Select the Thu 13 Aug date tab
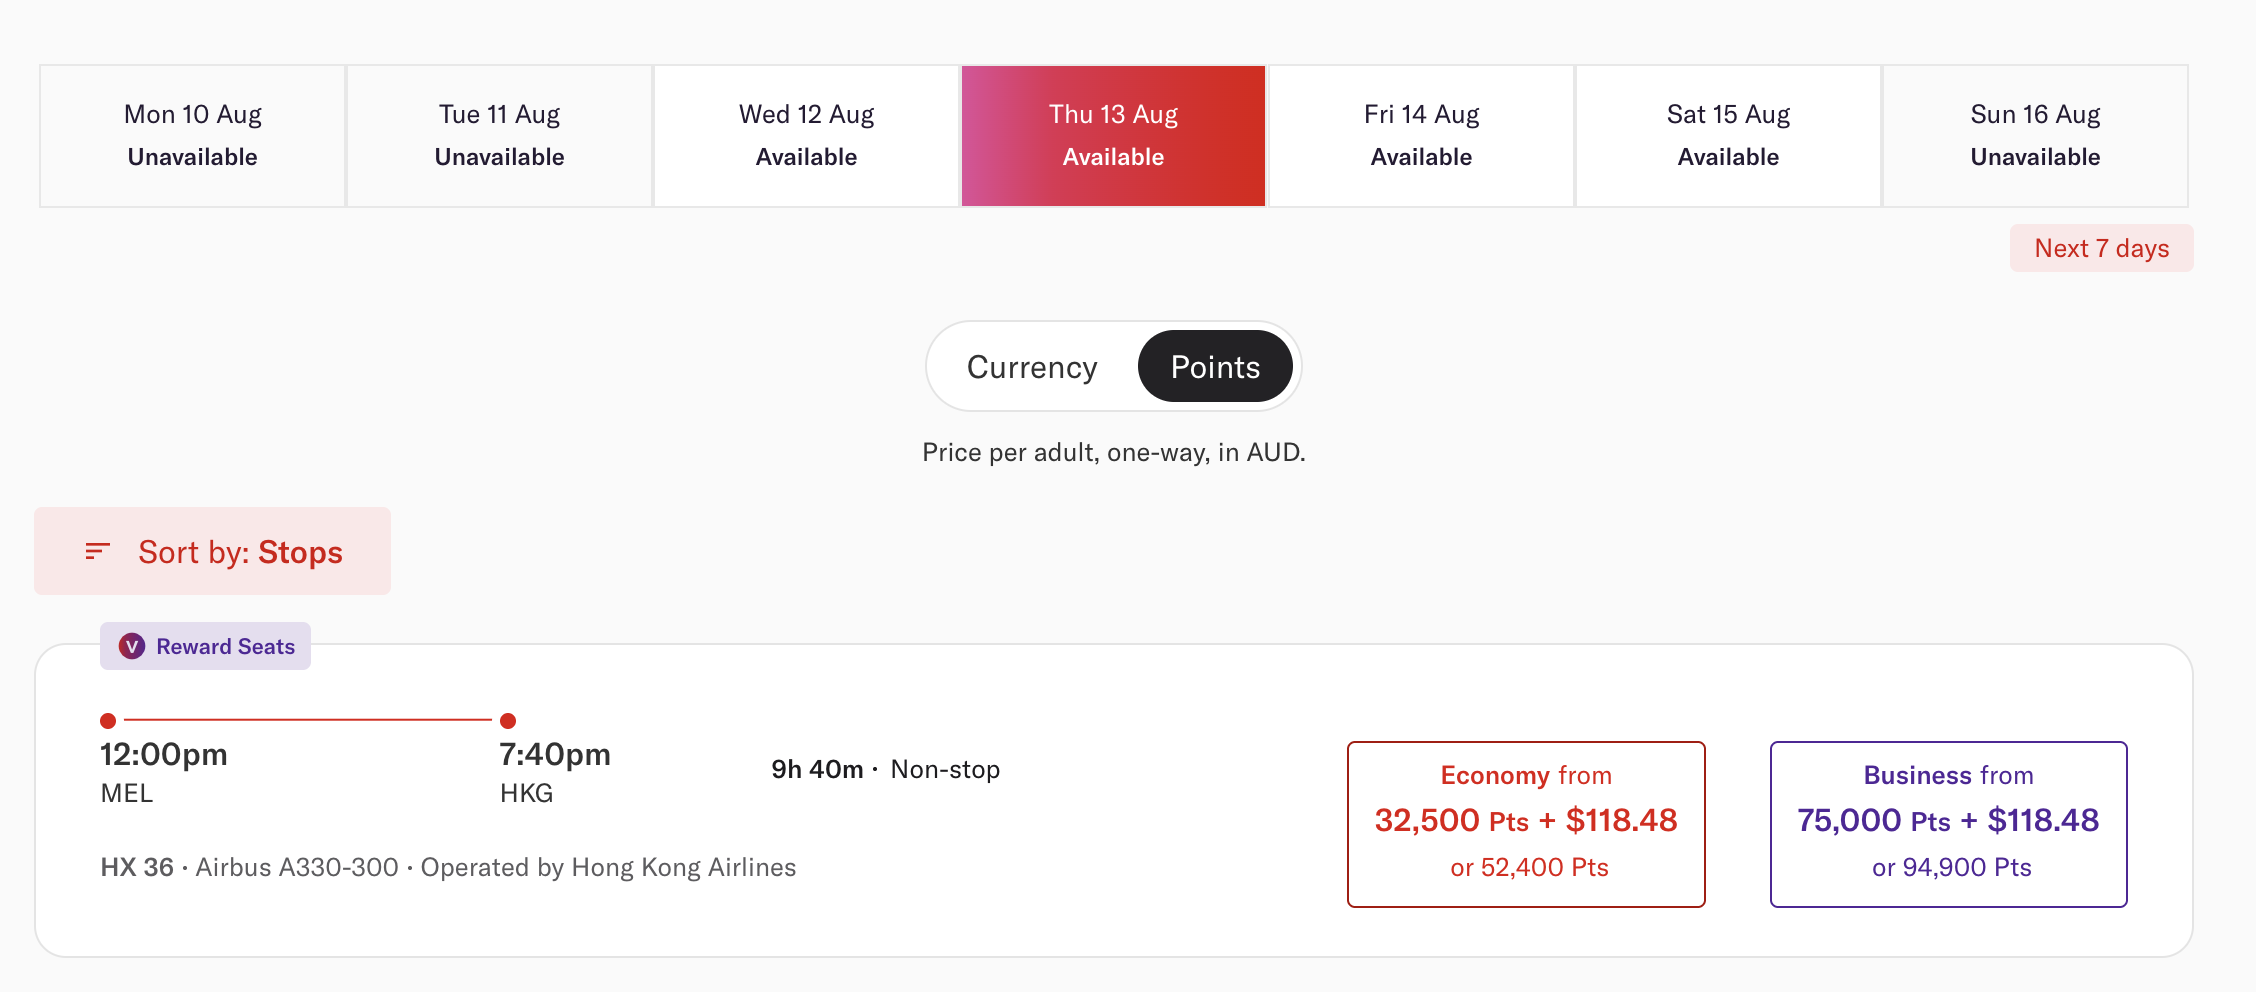Viewport: 2256px width, 992px height. coord(1114,136)
